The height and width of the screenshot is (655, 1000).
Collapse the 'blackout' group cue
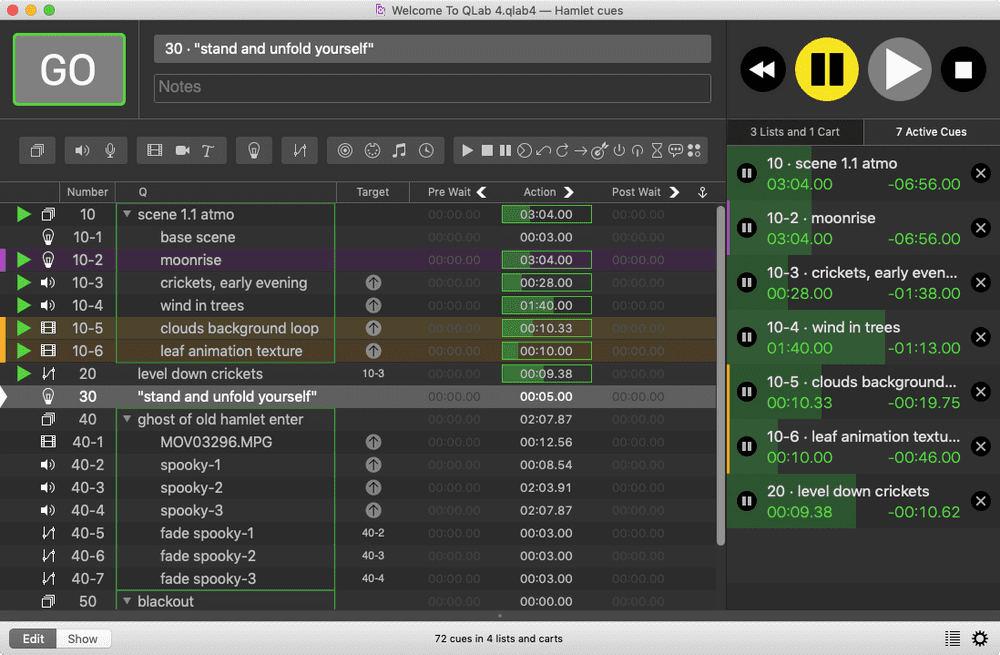tap(127, 601)
